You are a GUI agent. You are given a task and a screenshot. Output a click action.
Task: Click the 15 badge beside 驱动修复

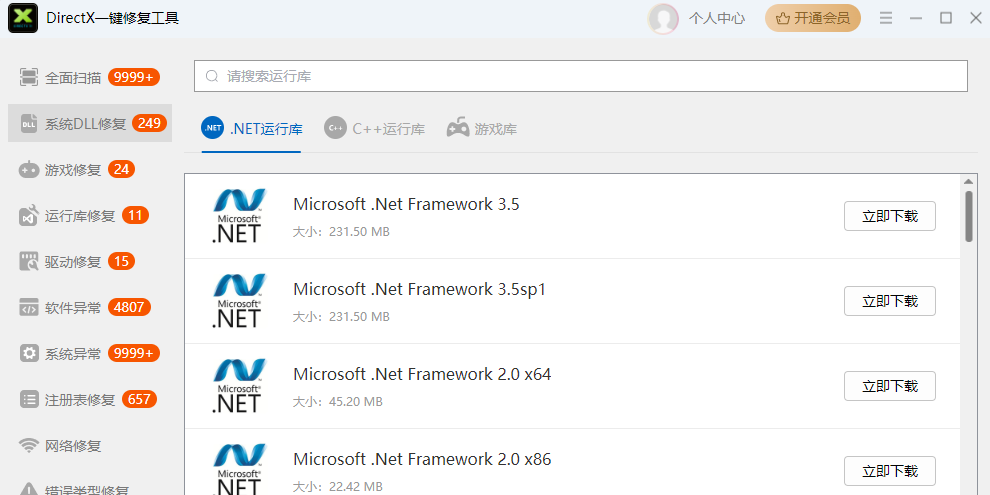[x=121, y=261]
